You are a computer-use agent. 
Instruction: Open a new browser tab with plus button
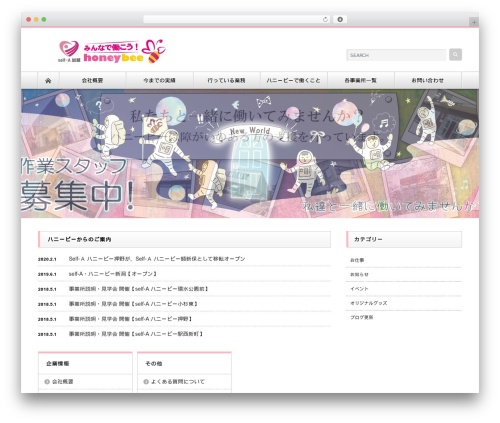474,22
